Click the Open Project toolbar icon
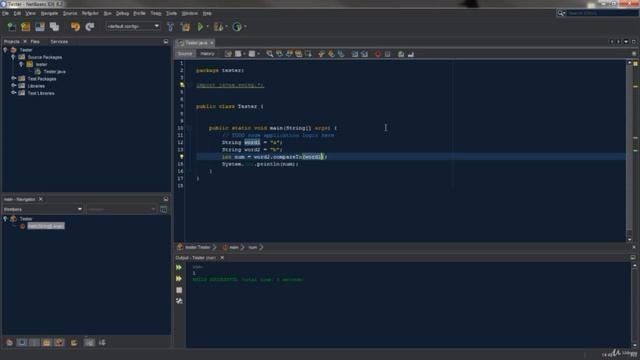 40,27
